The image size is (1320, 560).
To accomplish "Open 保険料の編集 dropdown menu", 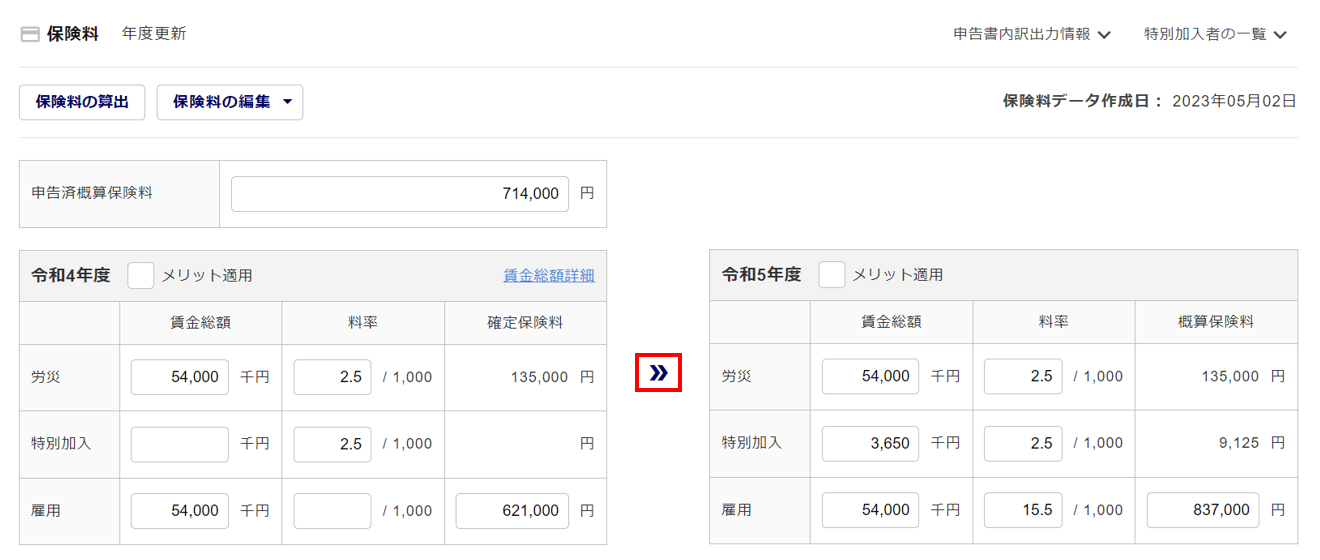I will point(230,102).
